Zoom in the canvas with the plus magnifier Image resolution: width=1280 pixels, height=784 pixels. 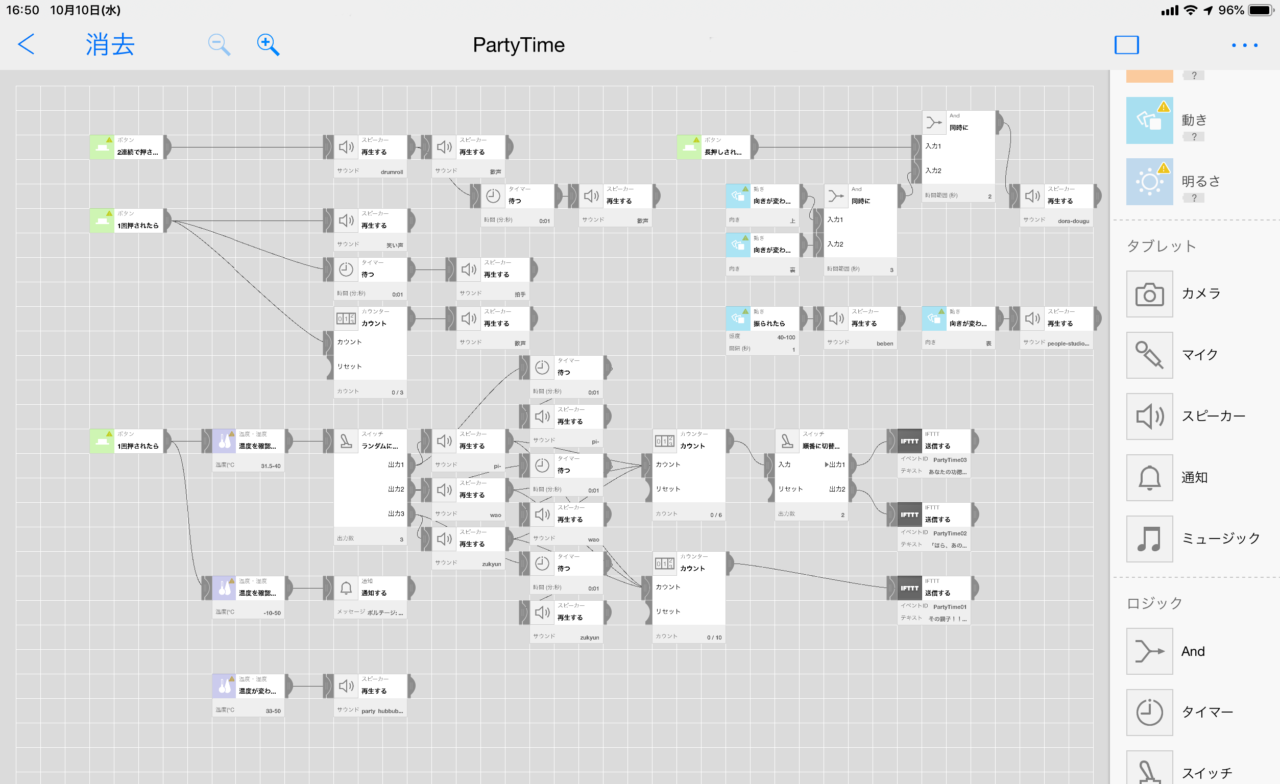tap(268, 45)
